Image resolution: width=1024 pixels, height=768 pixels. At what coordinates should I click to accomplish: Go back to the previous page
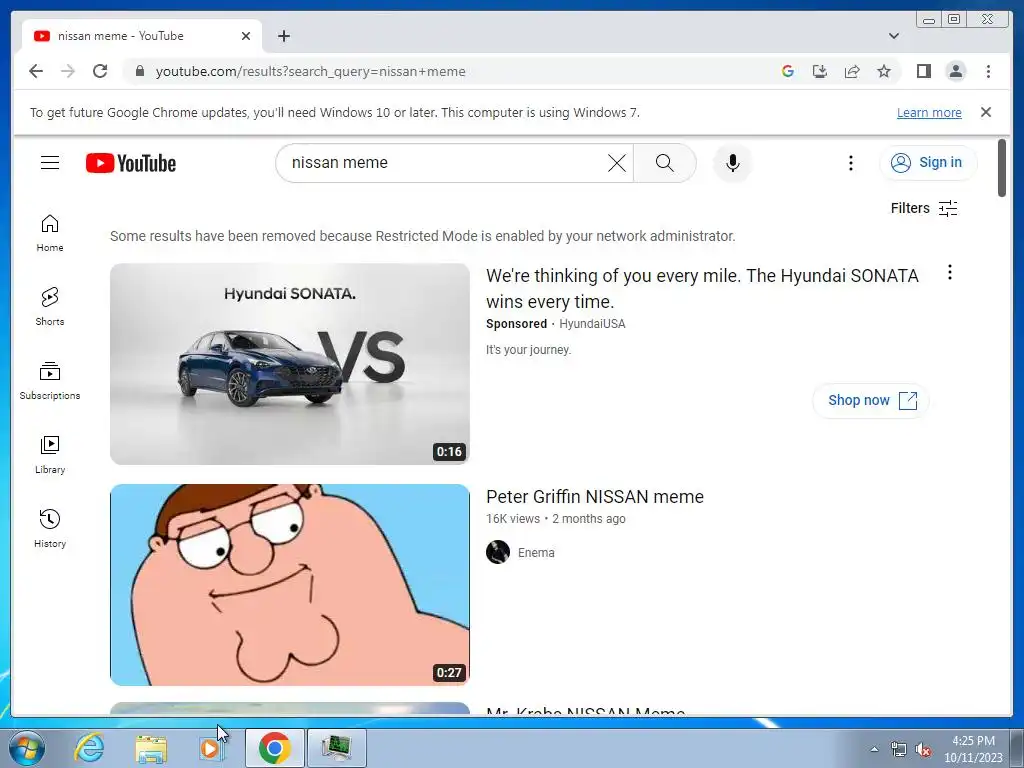[36, 71]
